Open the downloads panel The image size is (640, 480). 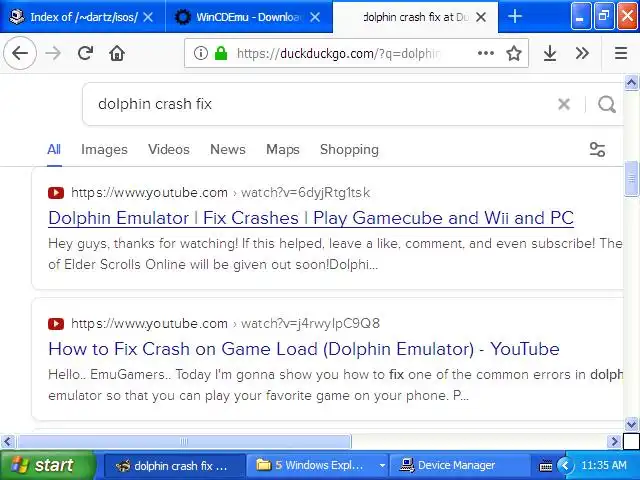[x=550, y=53]
